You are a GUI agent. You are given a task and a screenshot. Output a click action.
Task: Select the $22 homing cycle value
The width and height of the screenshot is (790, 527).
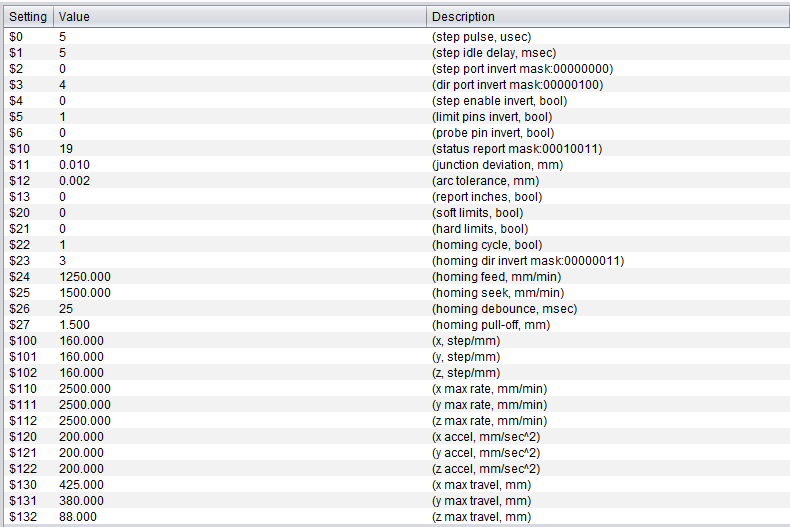coord(62,245)
